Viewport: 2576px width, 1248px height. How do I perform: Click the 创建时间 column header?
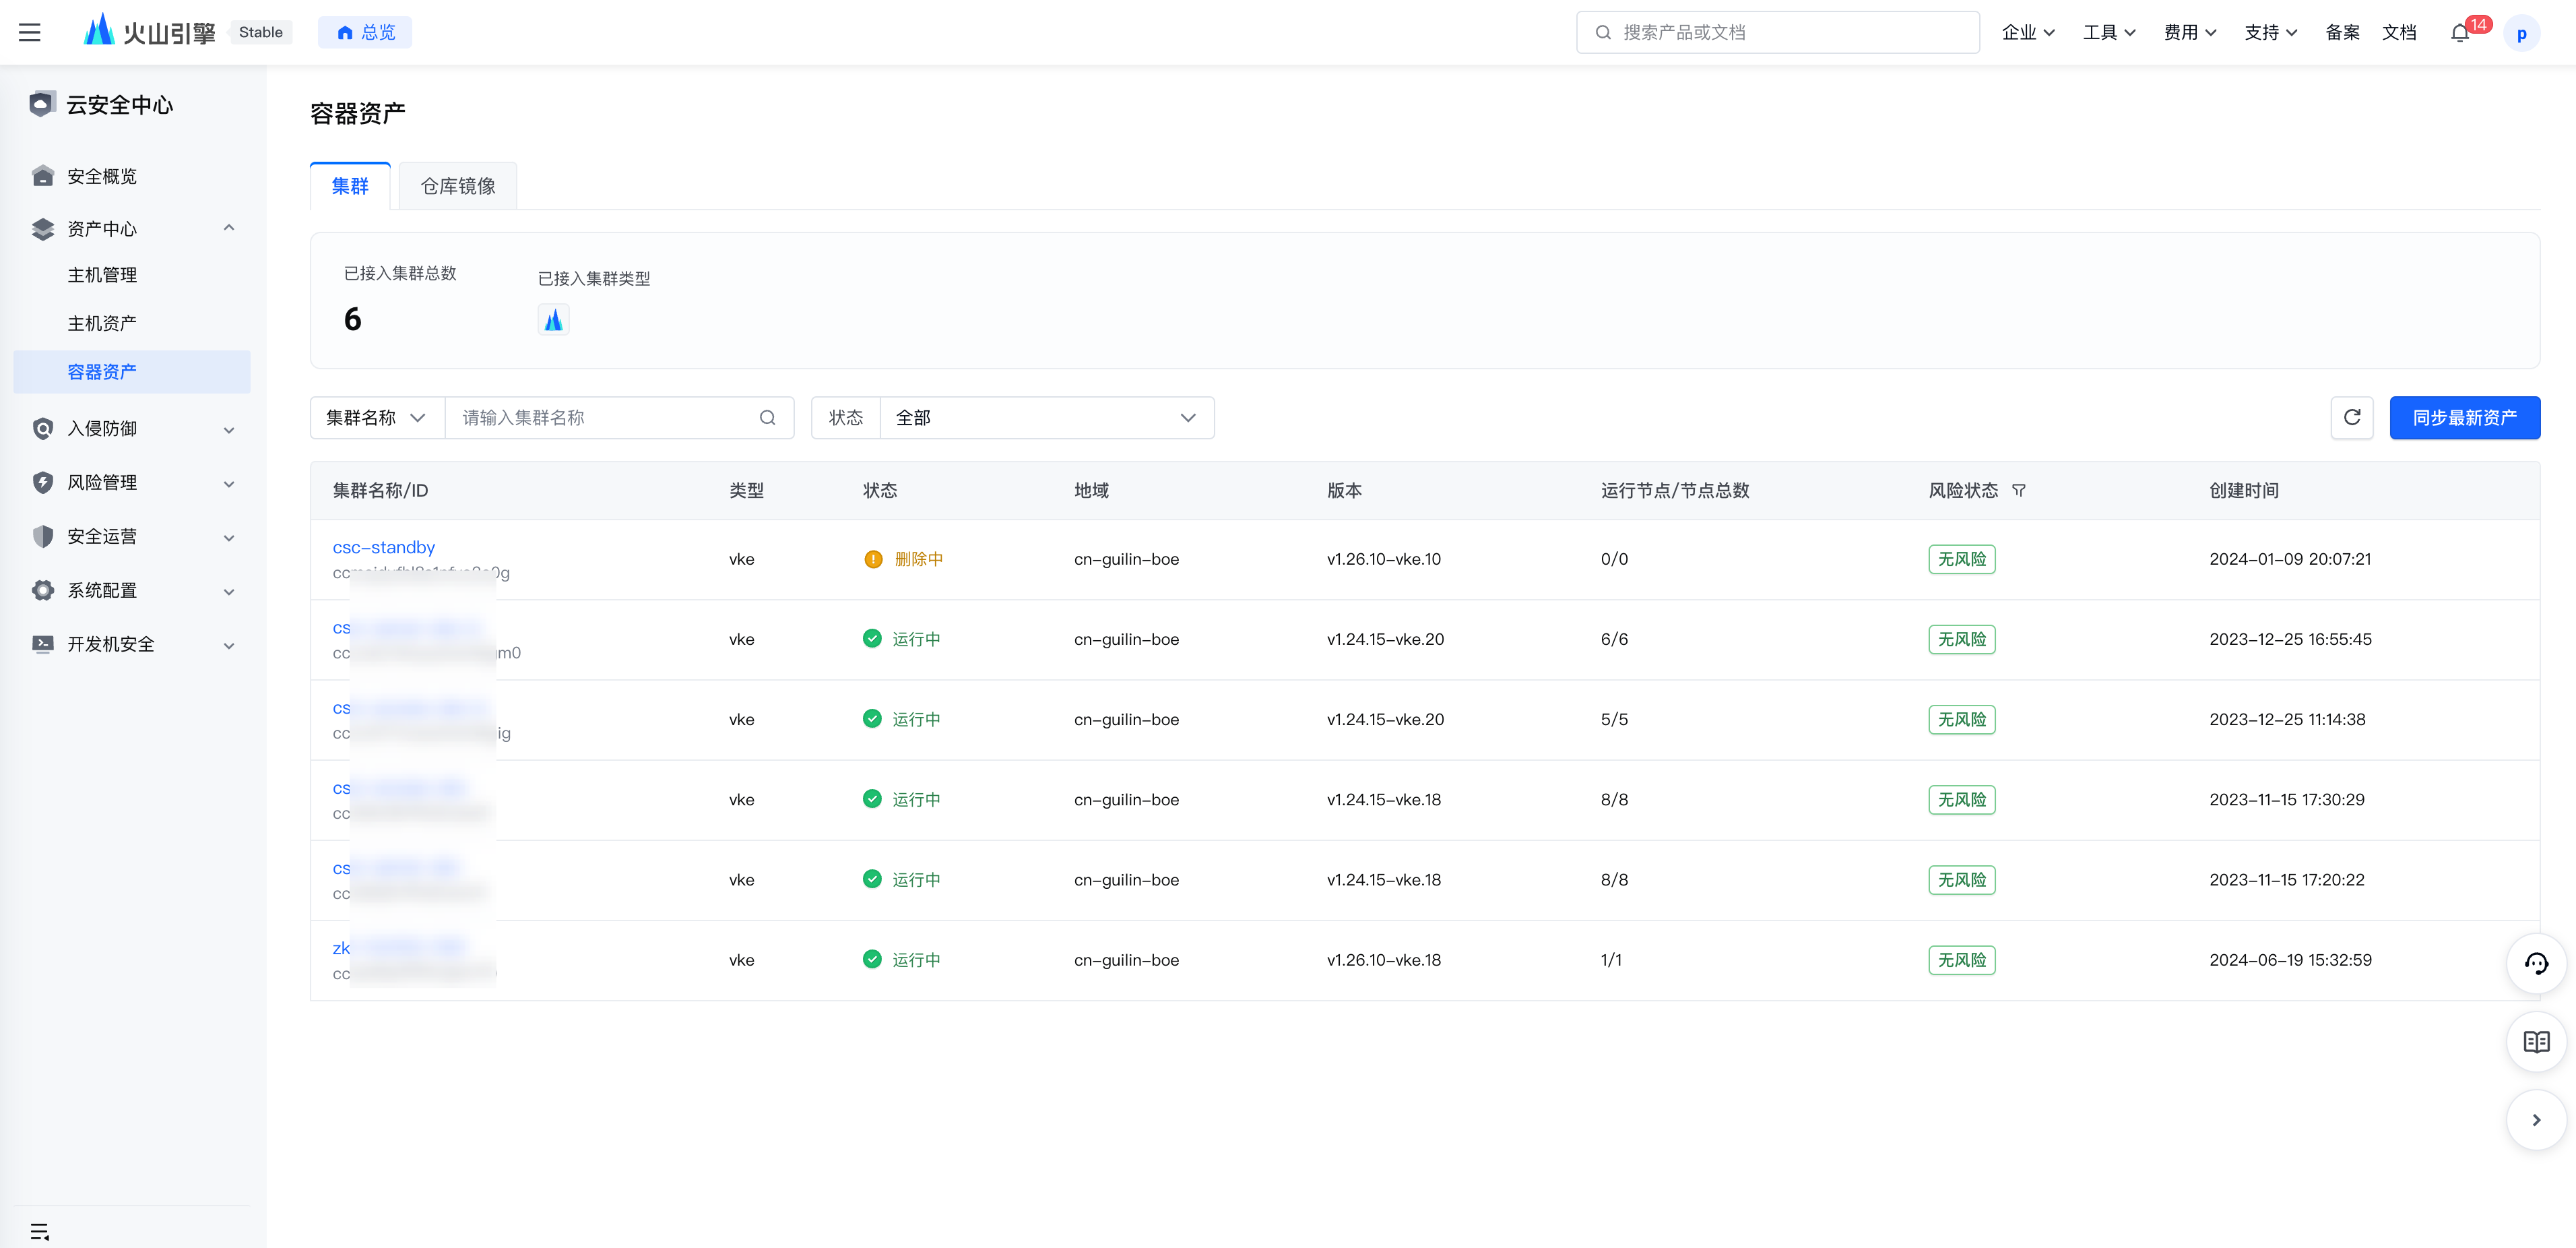click(x=2243, y=491)
